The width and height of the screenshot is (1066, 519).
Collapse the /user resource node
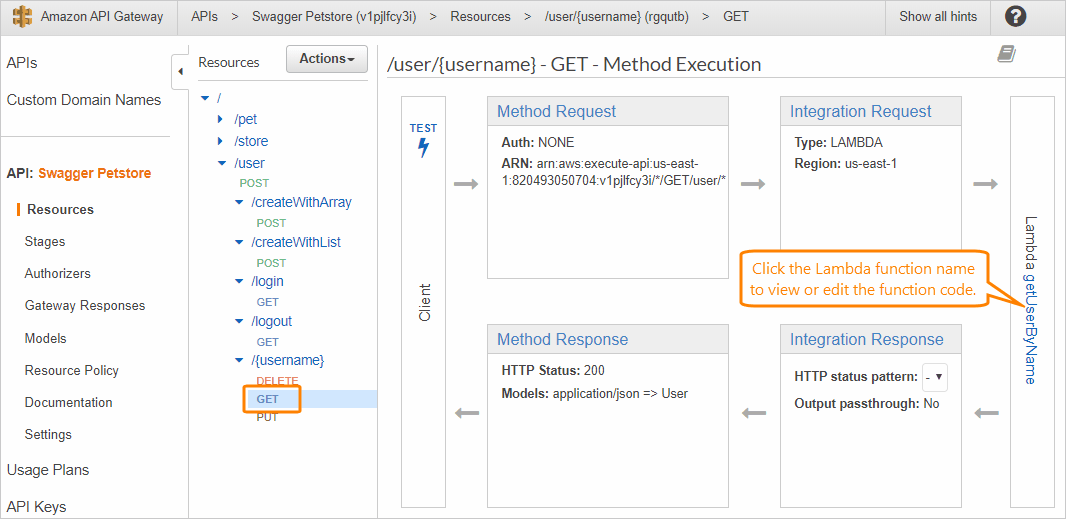(221, 163)
